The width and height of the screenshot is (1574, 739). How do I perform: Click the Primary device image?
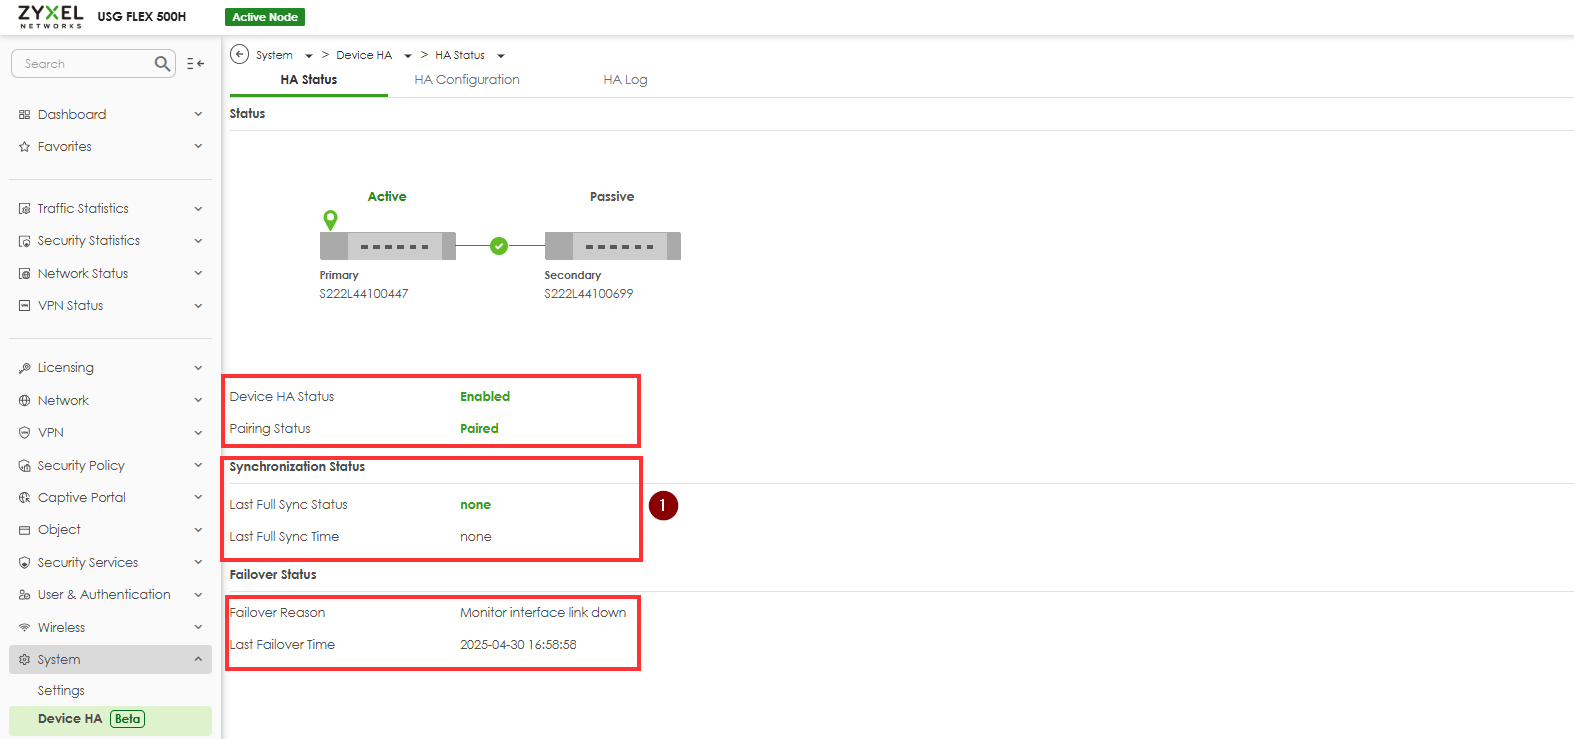387,246
